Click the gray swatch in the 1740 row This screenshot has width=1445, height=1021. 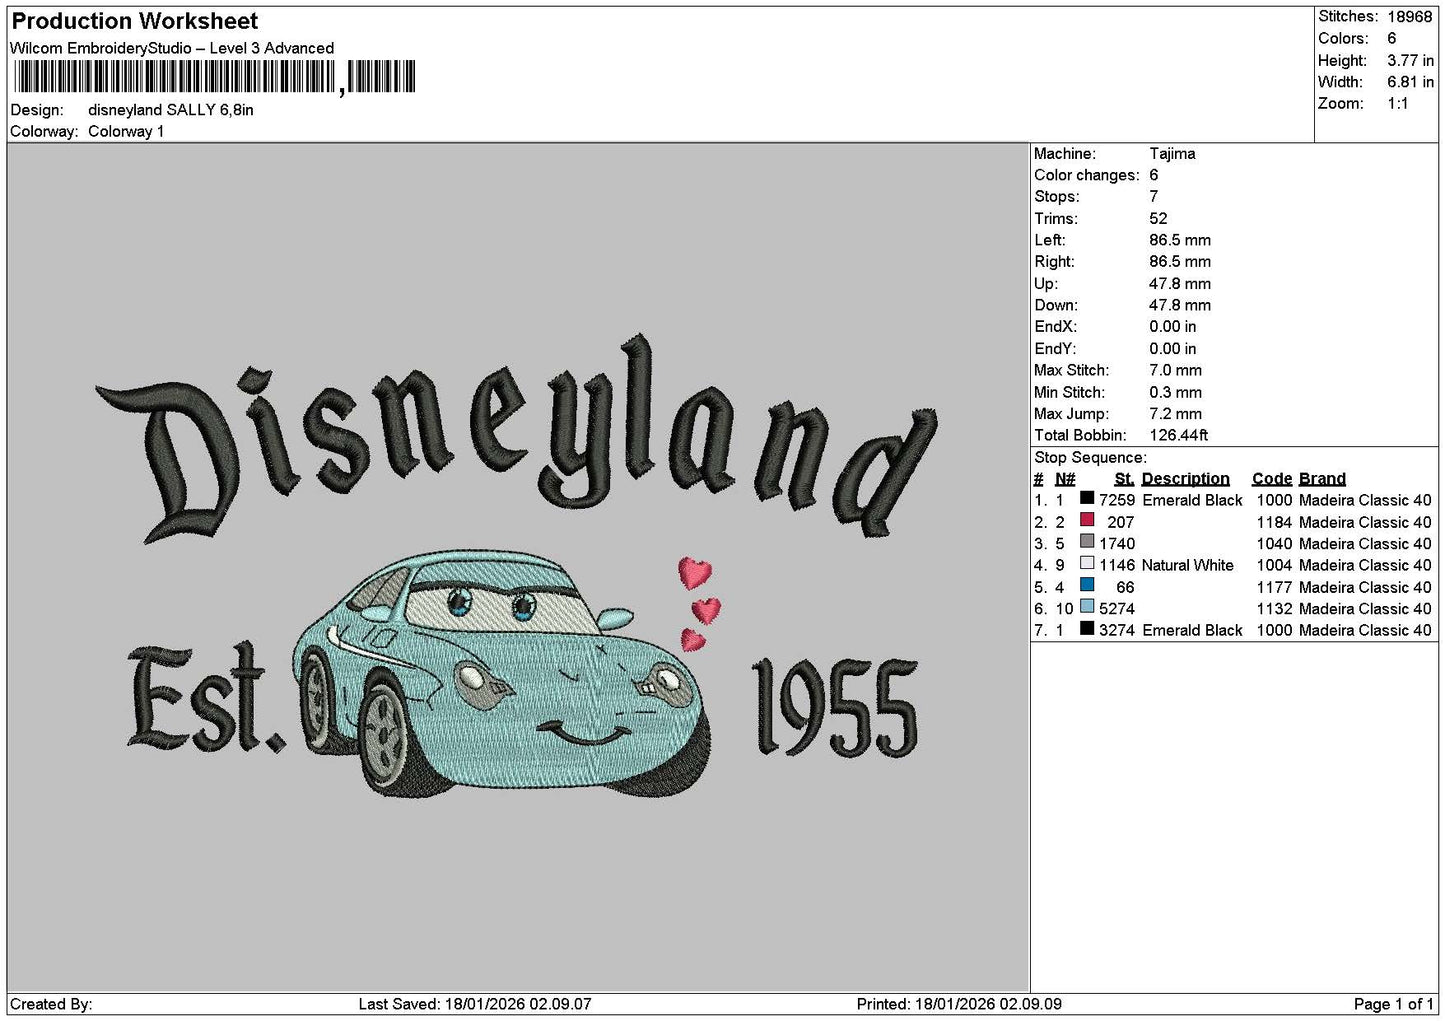1087,542
